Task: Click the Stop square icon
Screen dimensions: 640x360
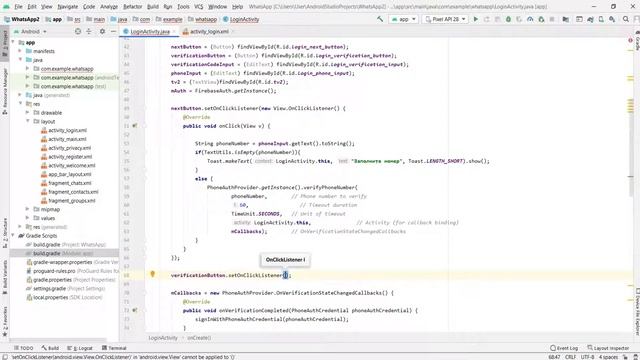Action: [x=552, y=19]
